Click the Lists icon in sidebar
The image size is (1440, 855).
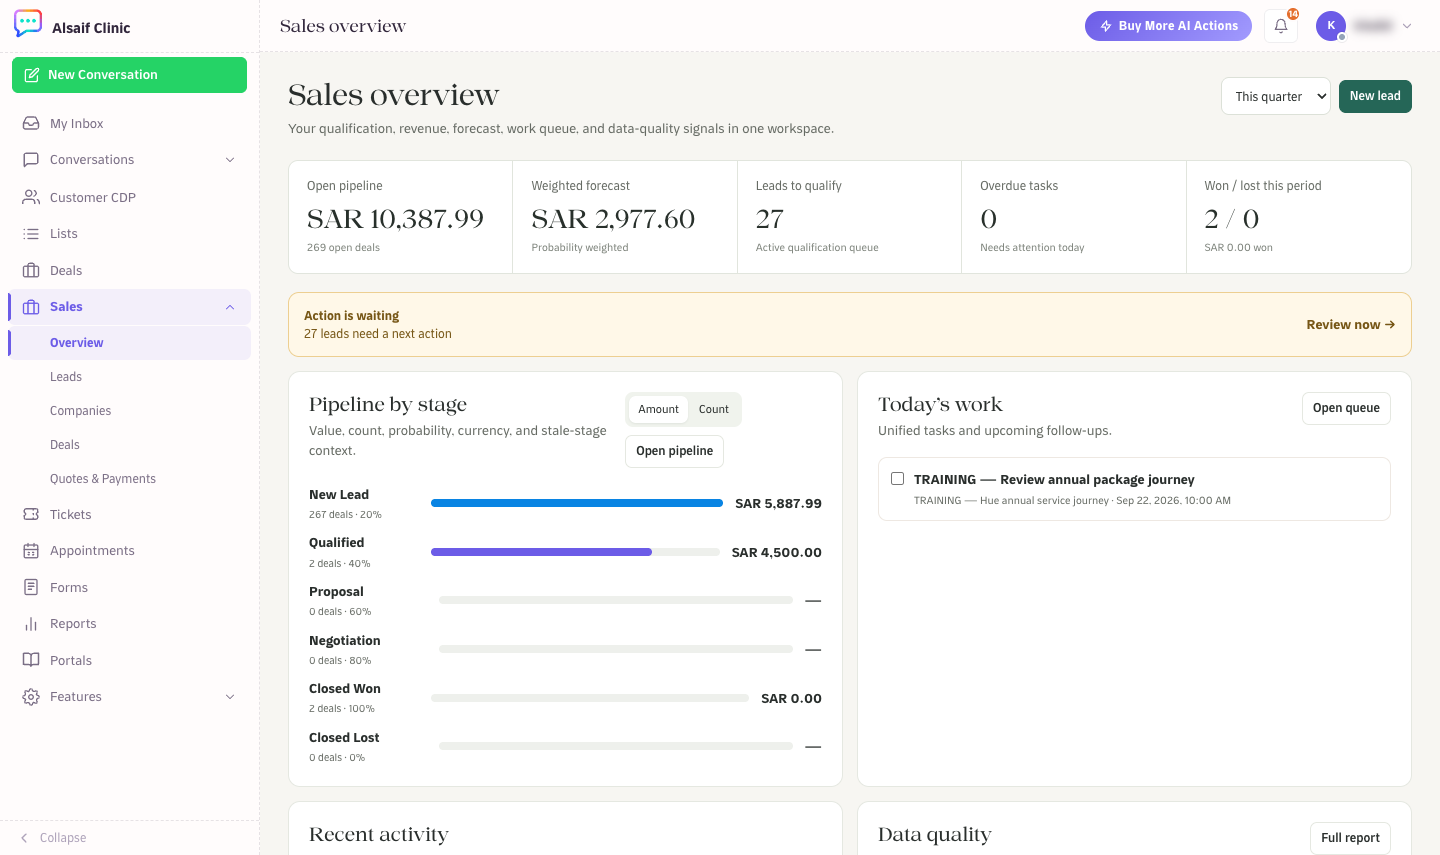tap(31, 234)
